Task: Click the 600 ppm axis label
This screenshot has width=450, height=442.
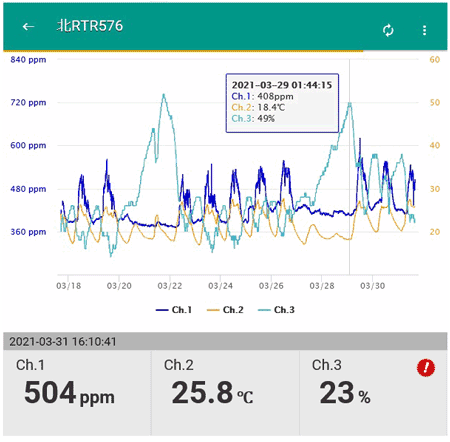Action: tap(28, 145)
